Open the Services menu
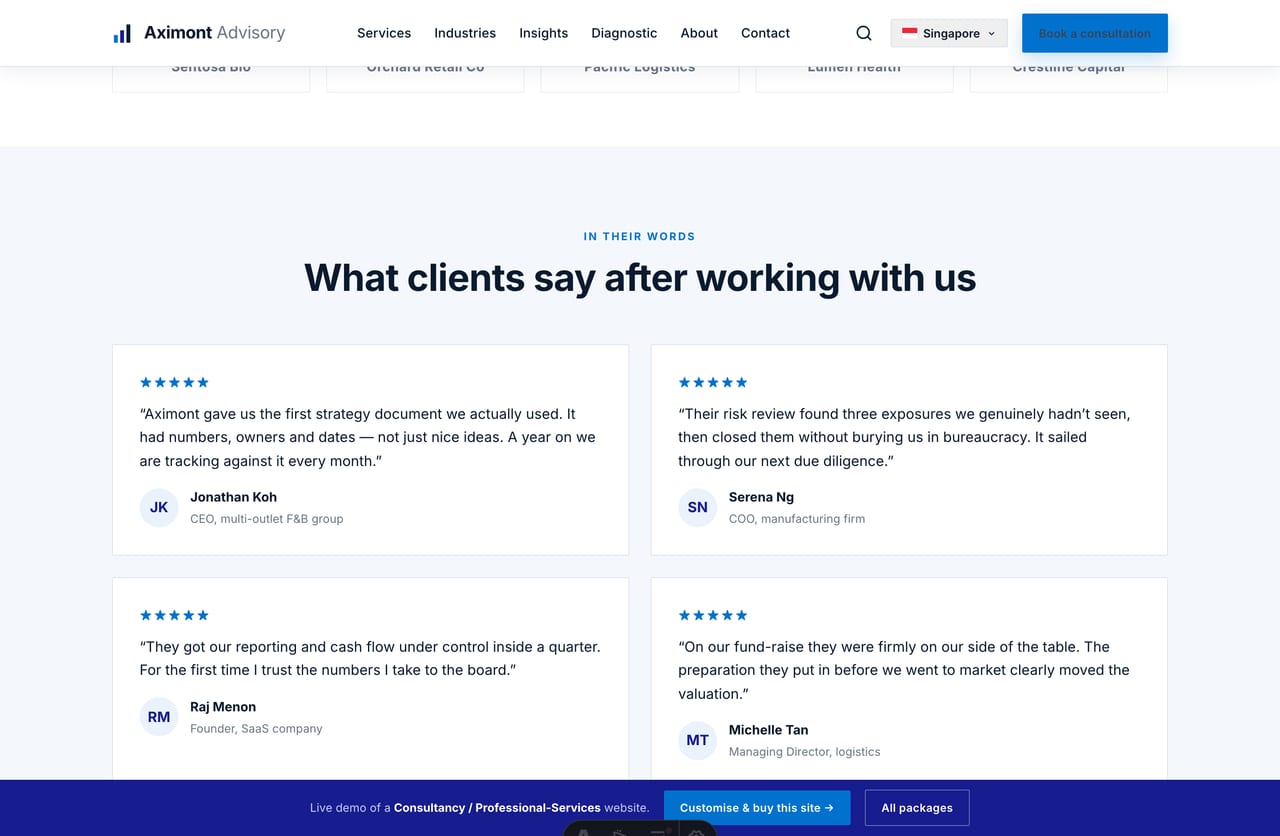This screenshot has height=836, width=1280. 384,33
